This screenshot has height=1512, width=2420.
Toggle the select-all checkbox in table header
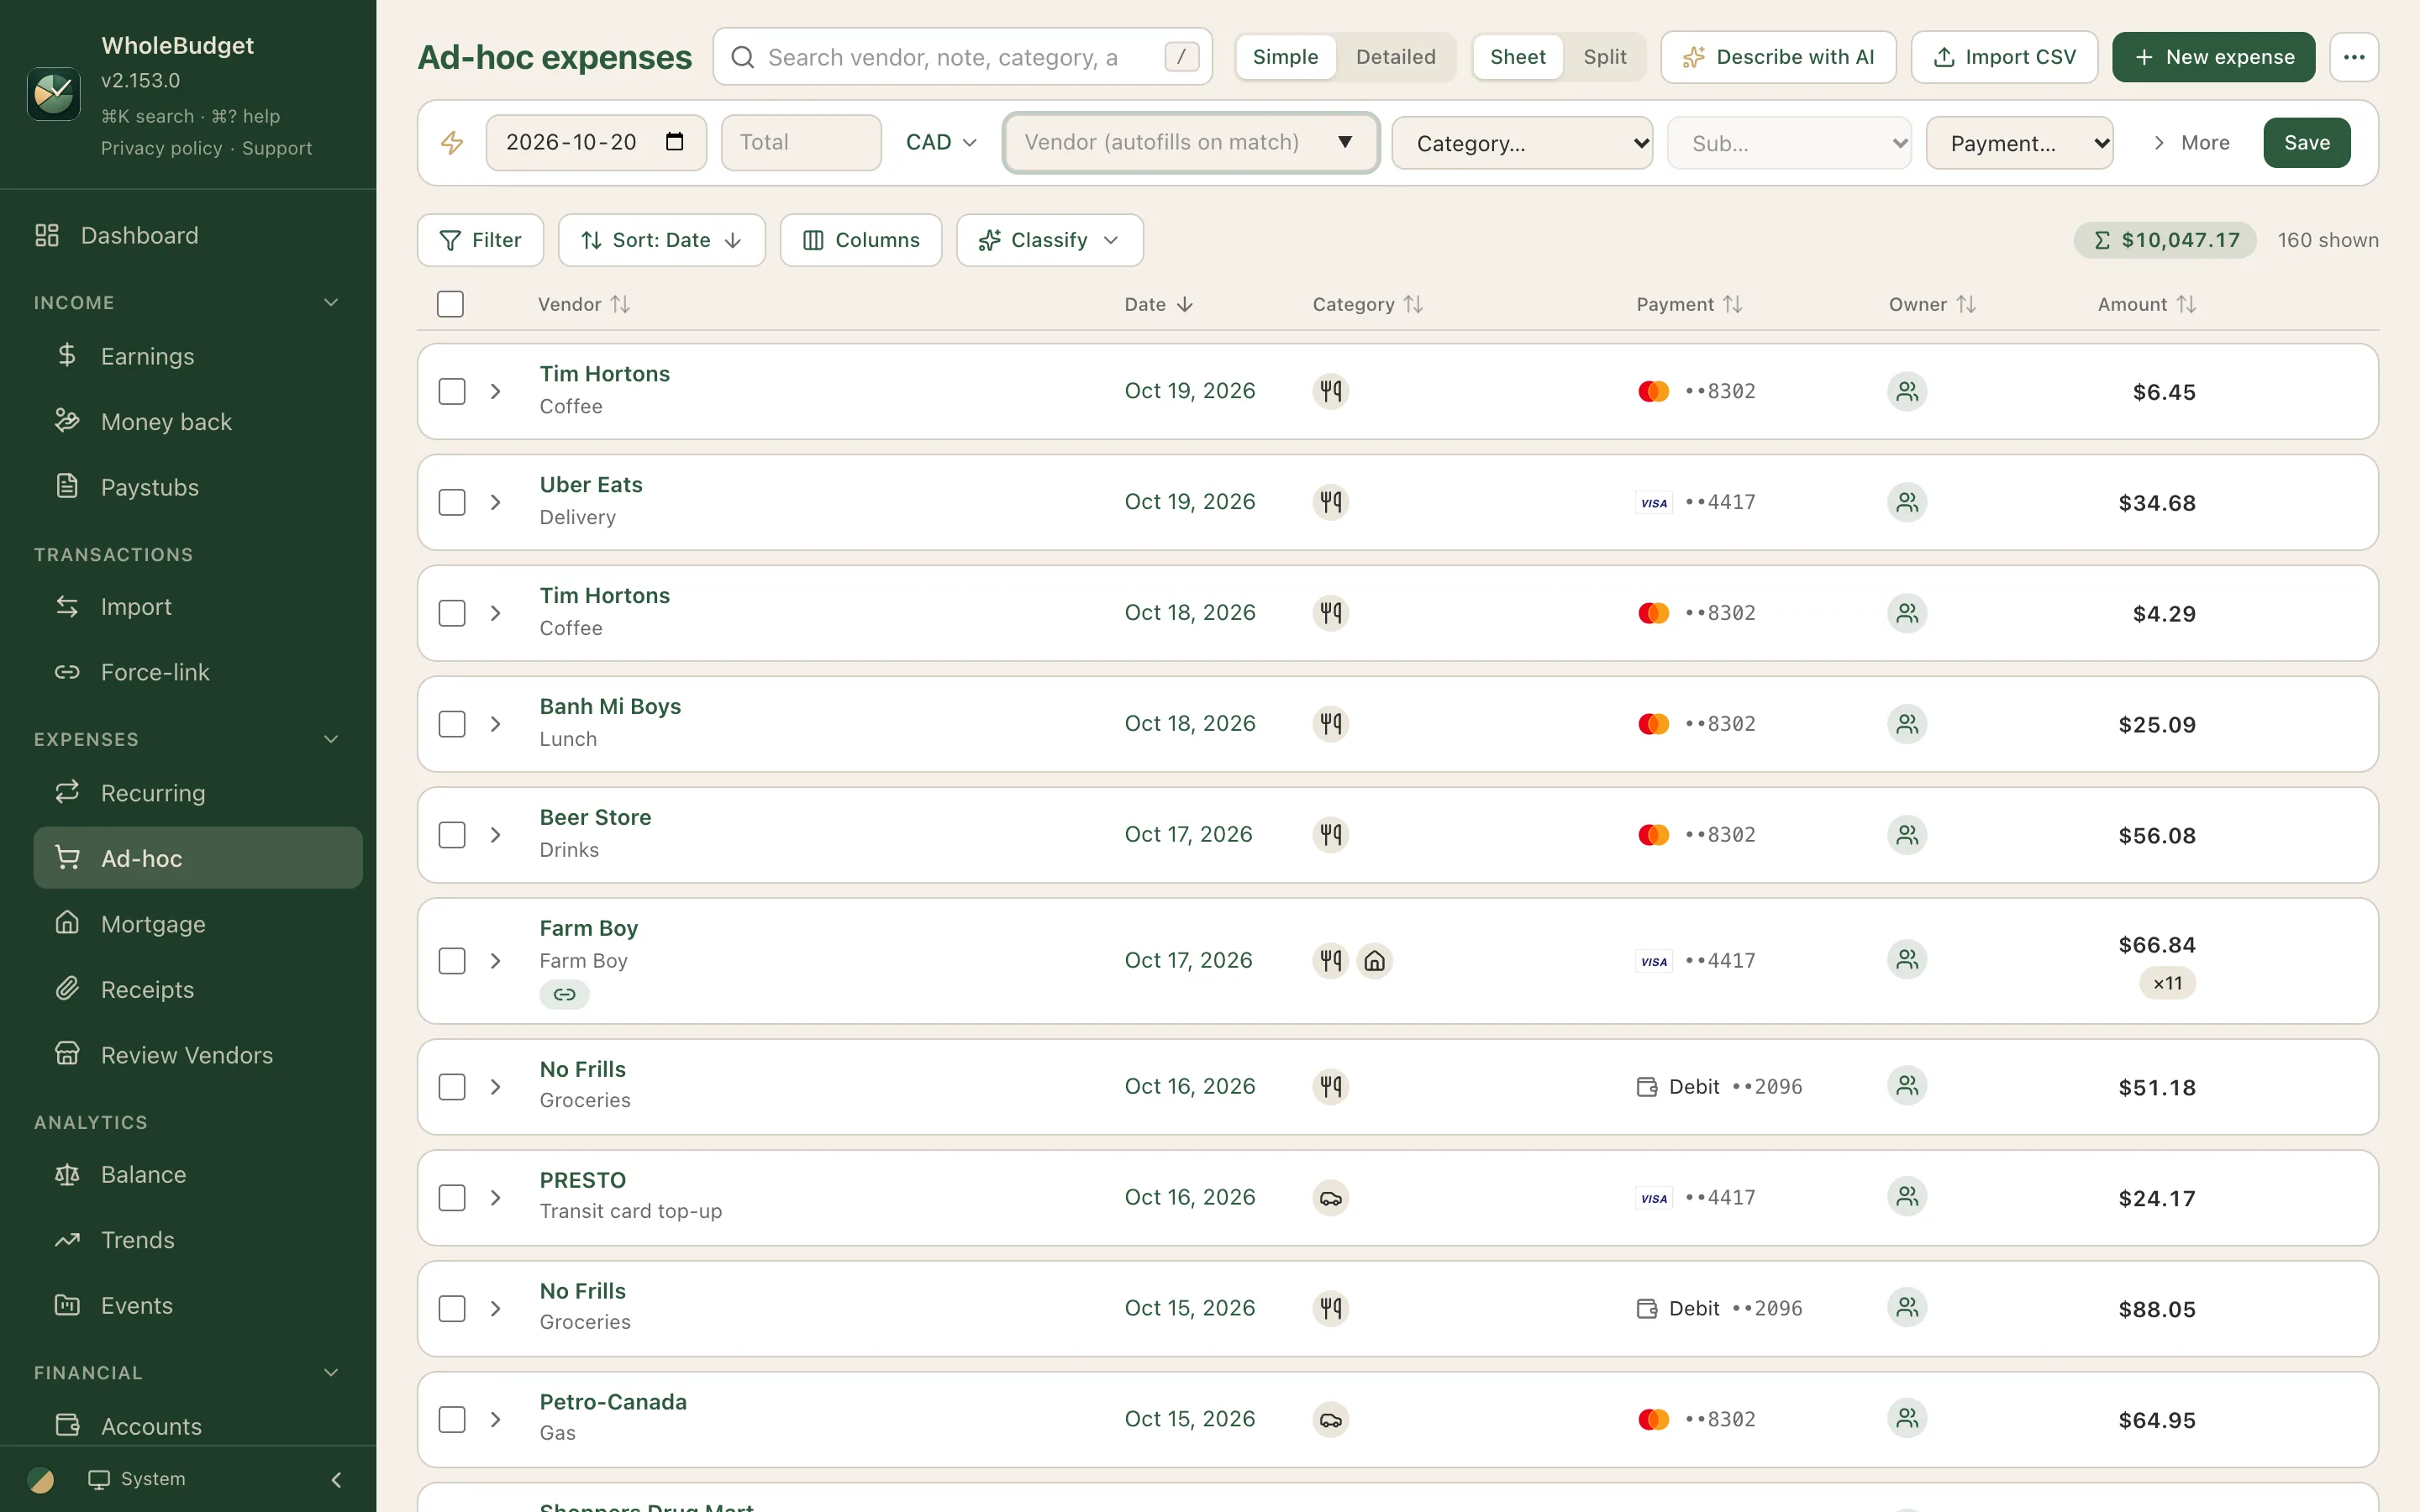click(450, 304)
